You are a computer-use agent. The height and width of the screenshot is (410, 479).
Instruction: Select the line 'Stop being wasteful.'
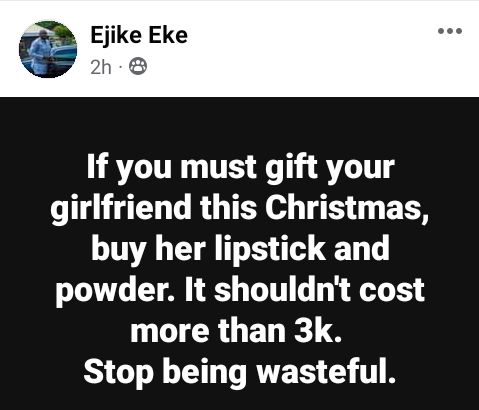pyautogui.click(x=239, y=372)
